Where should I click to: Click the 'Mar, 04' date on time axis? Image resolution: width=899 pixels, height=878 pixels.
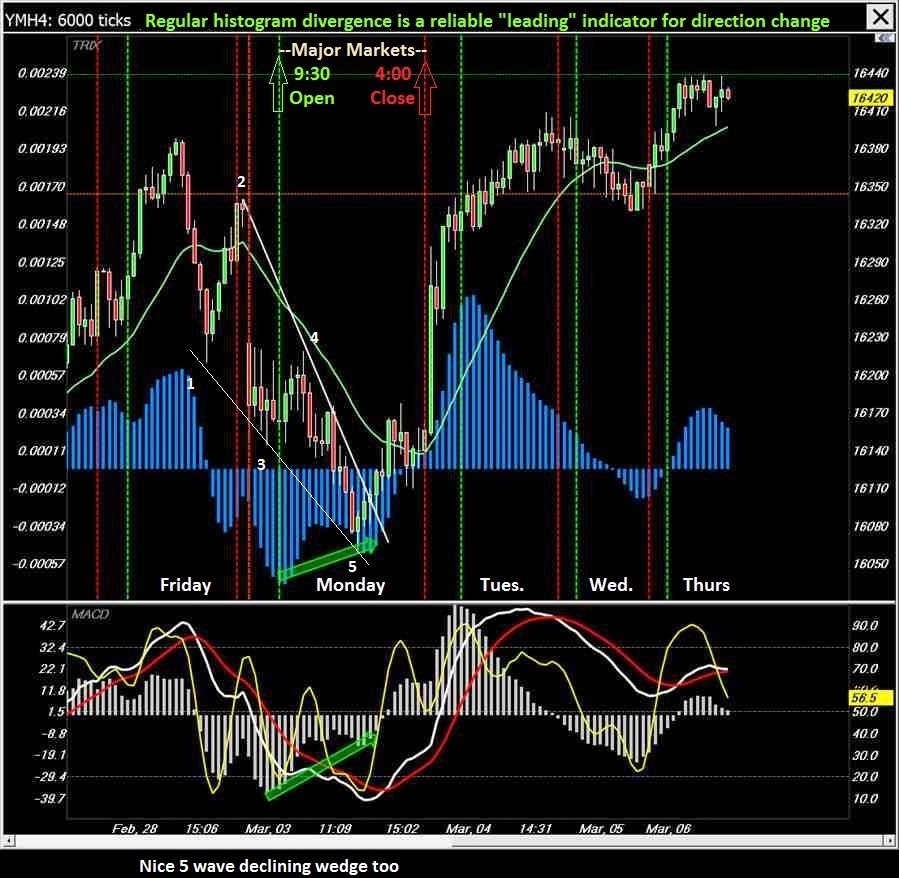click(468, 829)
